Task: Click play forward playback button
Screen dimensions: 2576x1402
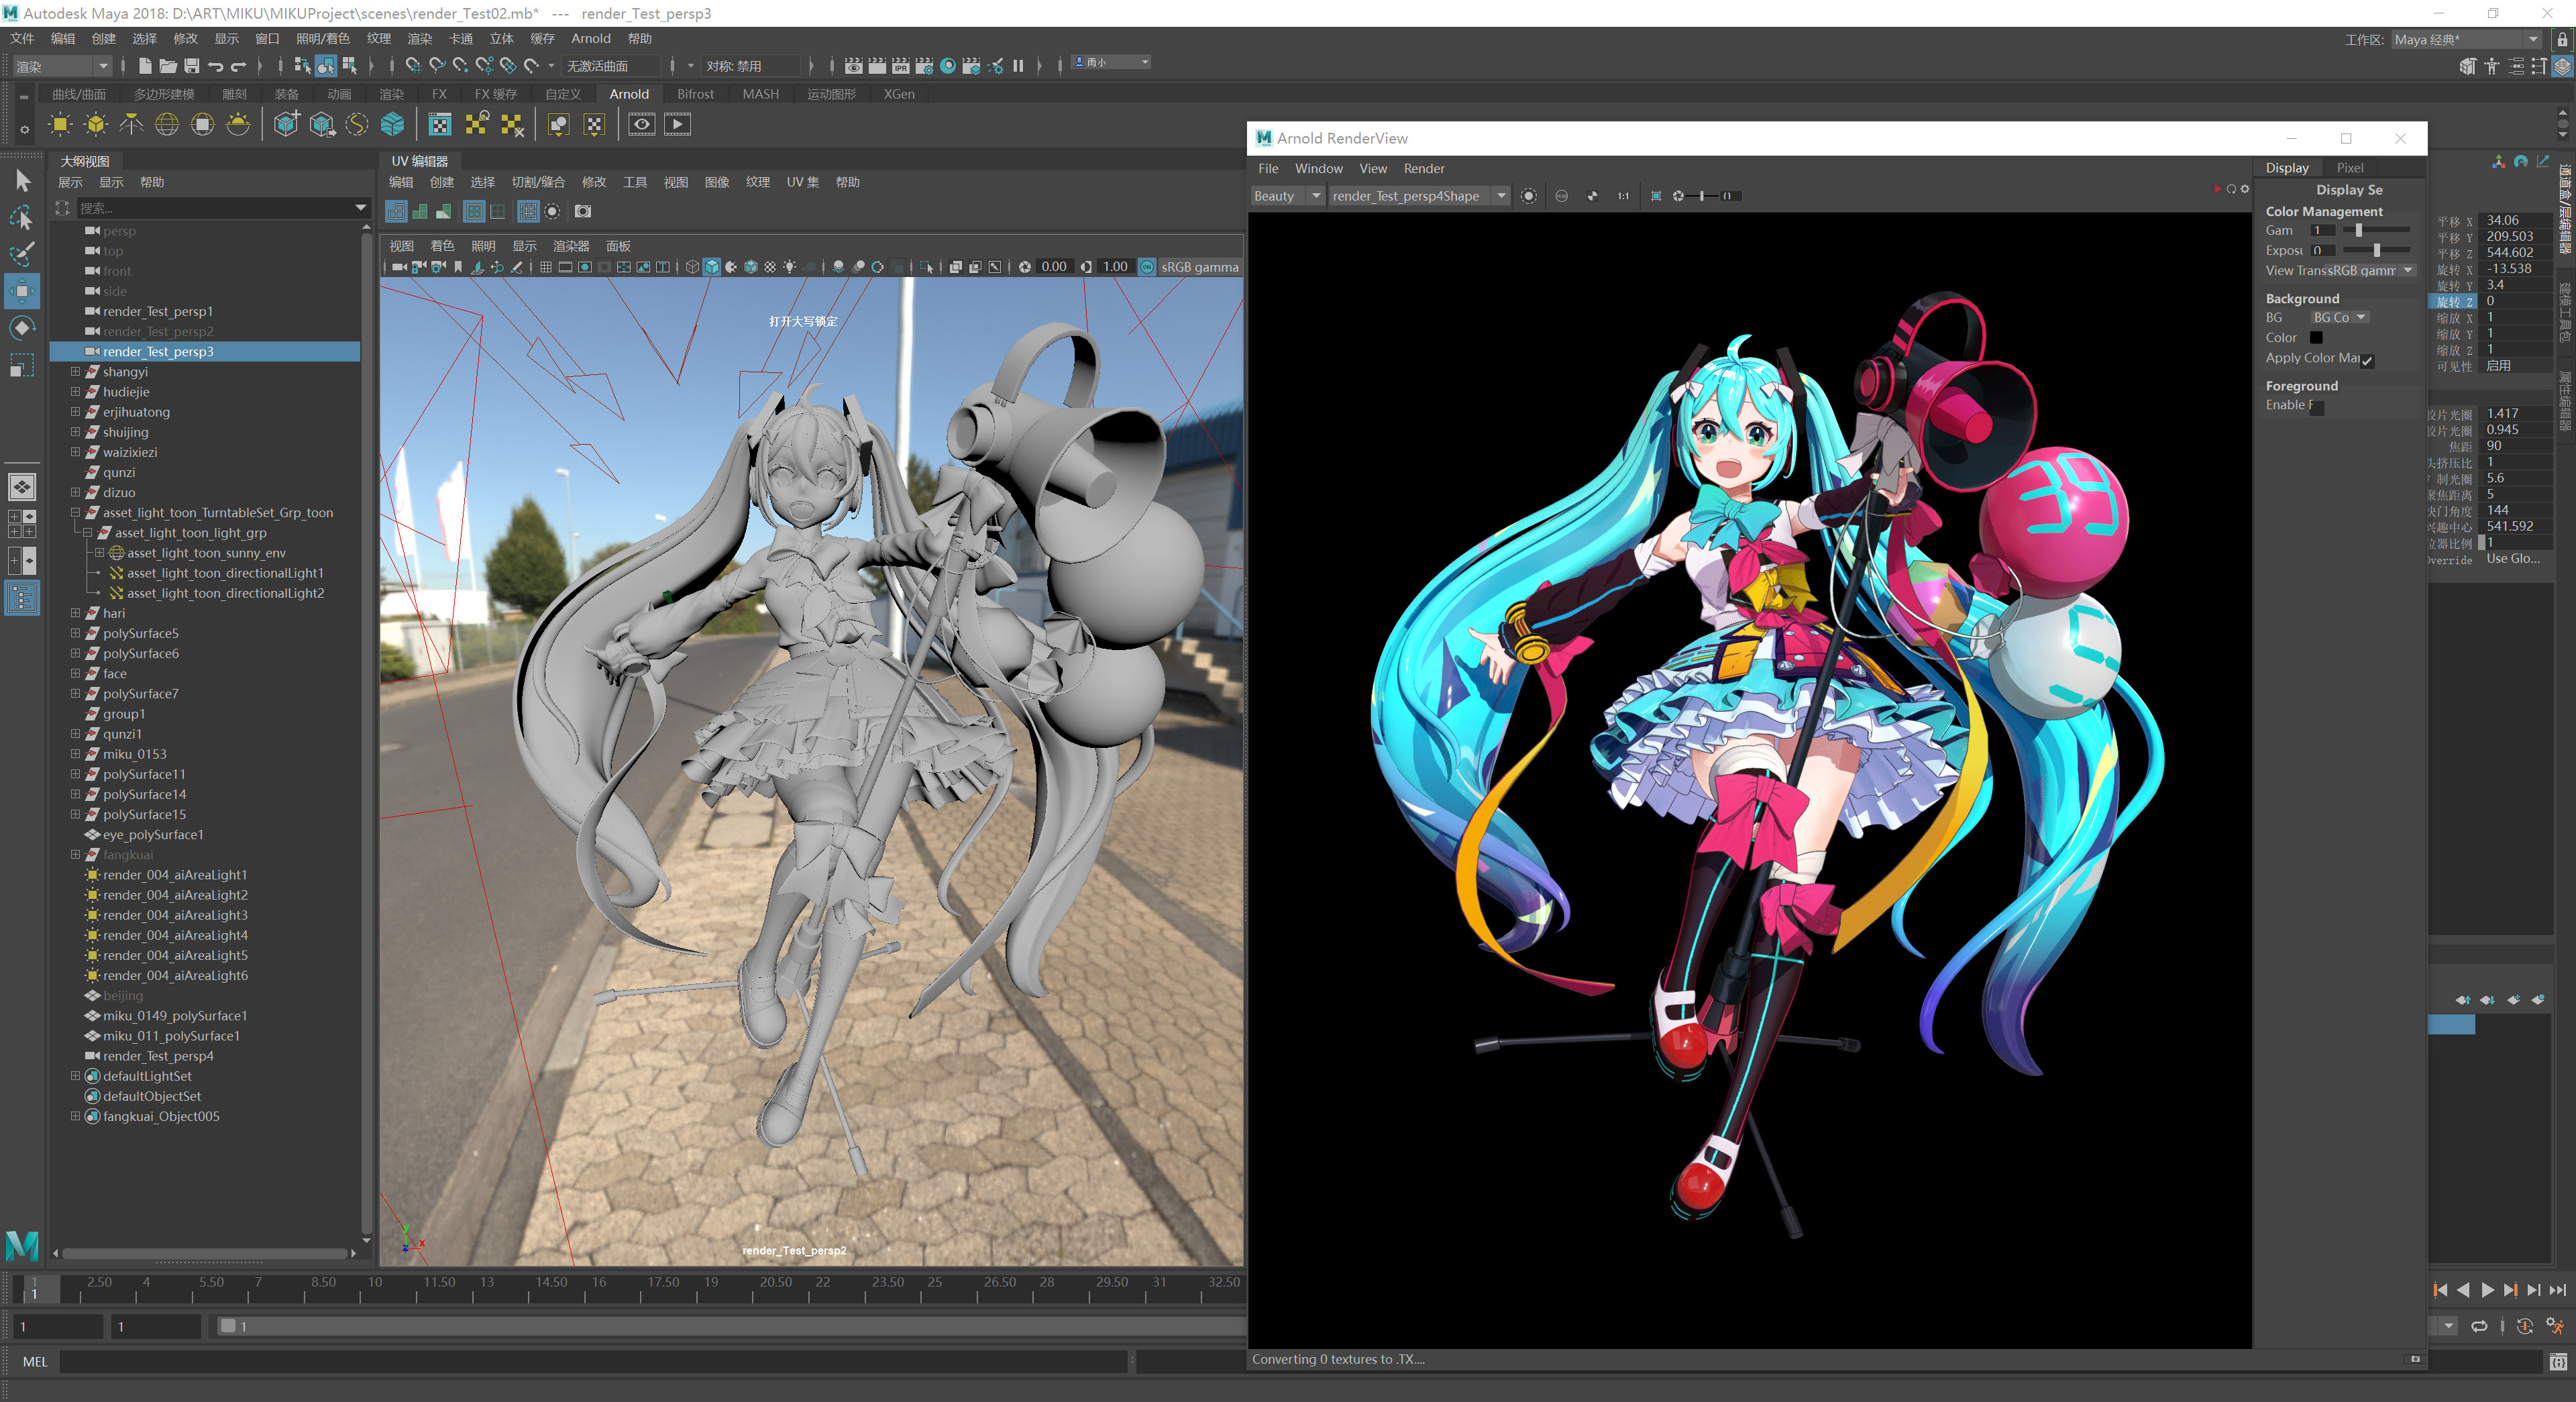Action: pyautogui.click(x=2487, y=1291)
